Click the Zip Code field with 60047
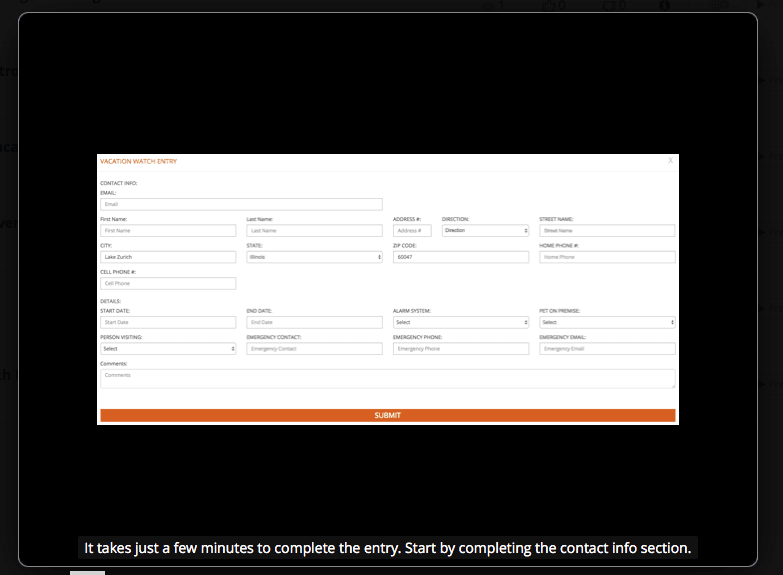 [x=460, y=257]
